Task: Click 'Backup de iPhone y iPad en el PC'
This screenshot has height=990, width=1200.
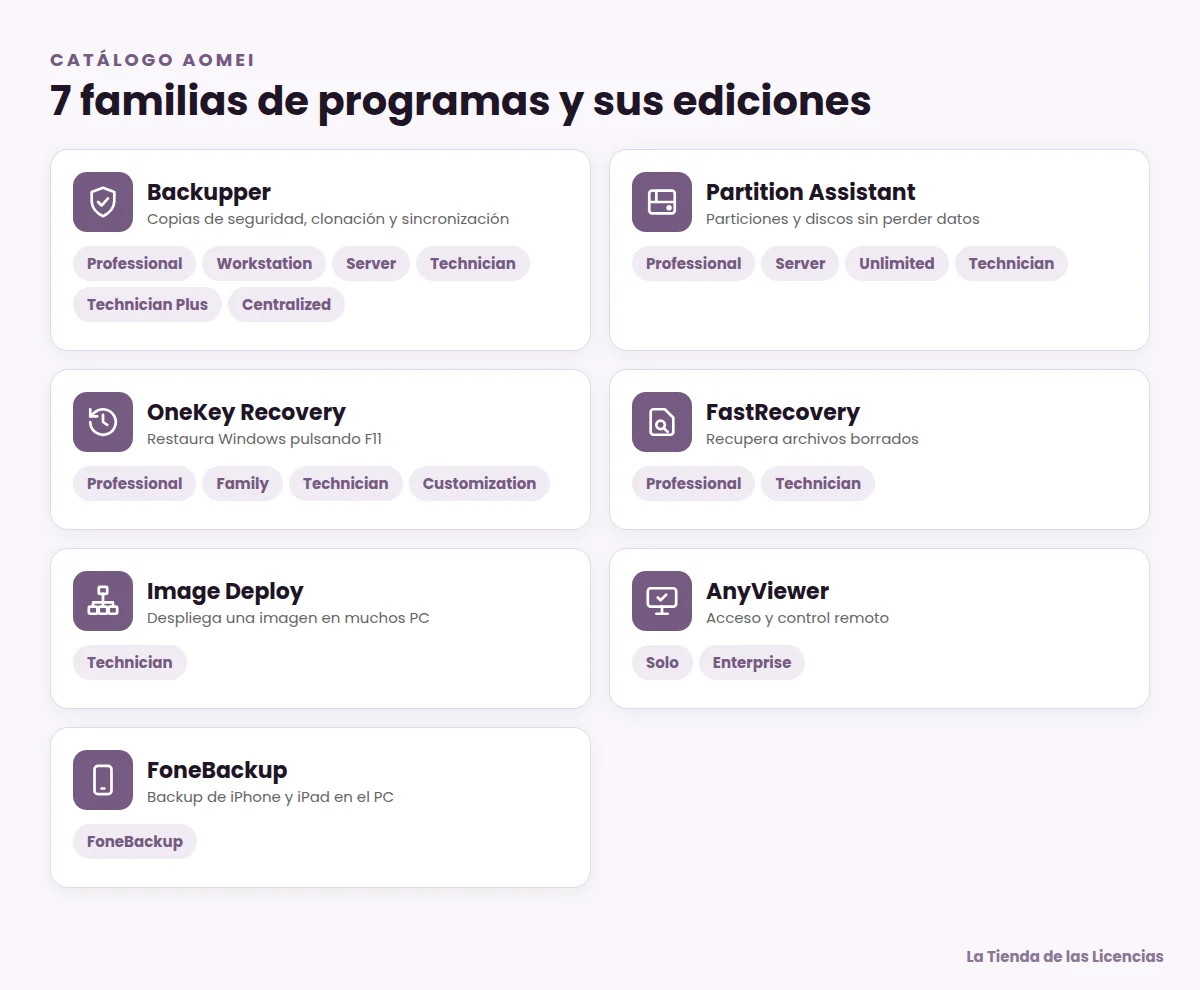Action: click(270, 797)
